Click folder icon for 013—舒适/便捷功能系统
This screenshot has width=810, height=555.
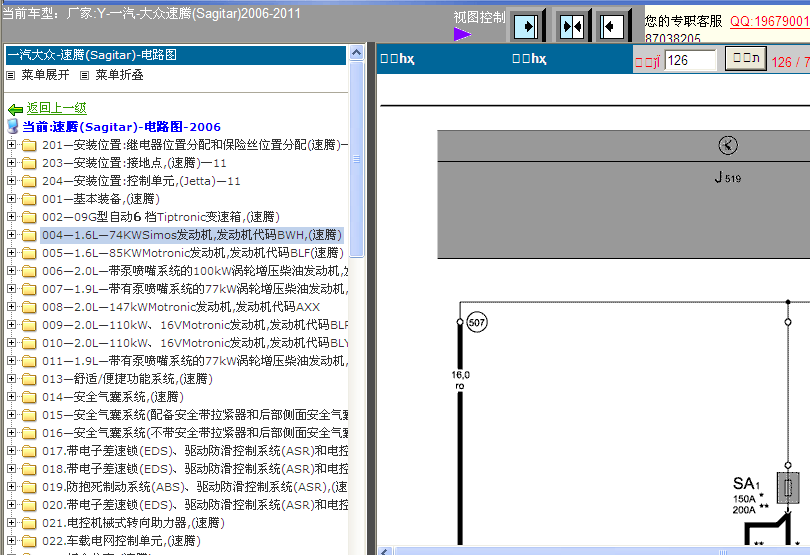(x=29, y=379)
